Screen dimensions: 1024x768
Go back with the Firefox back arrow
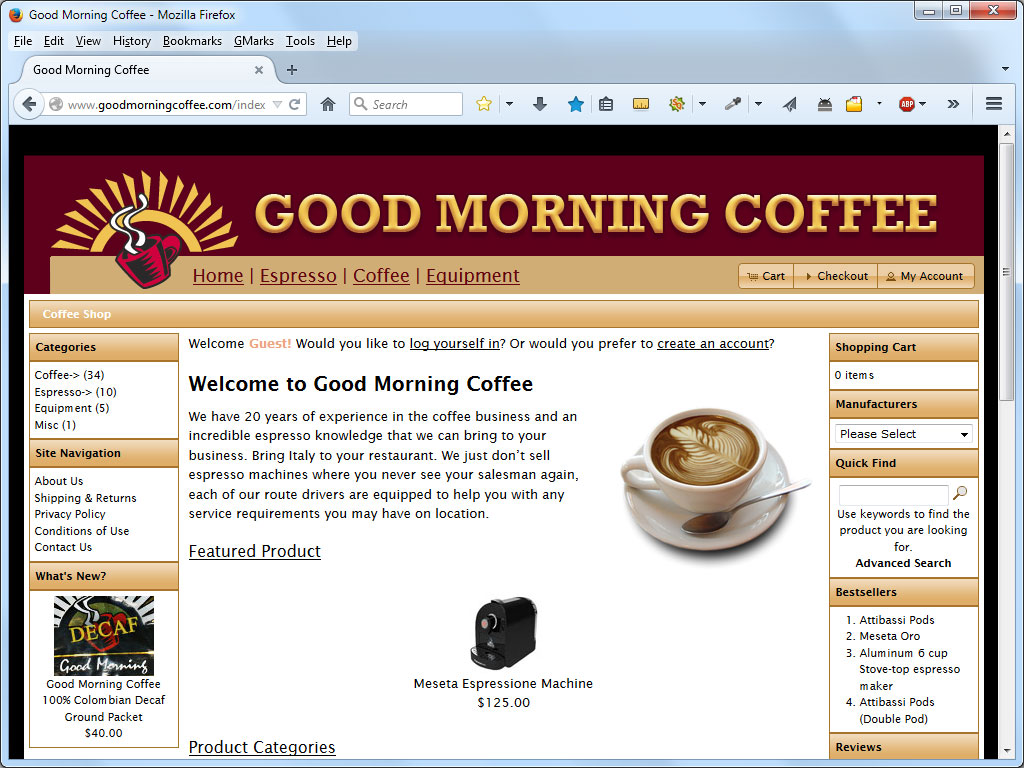click(x=29, y=104)
